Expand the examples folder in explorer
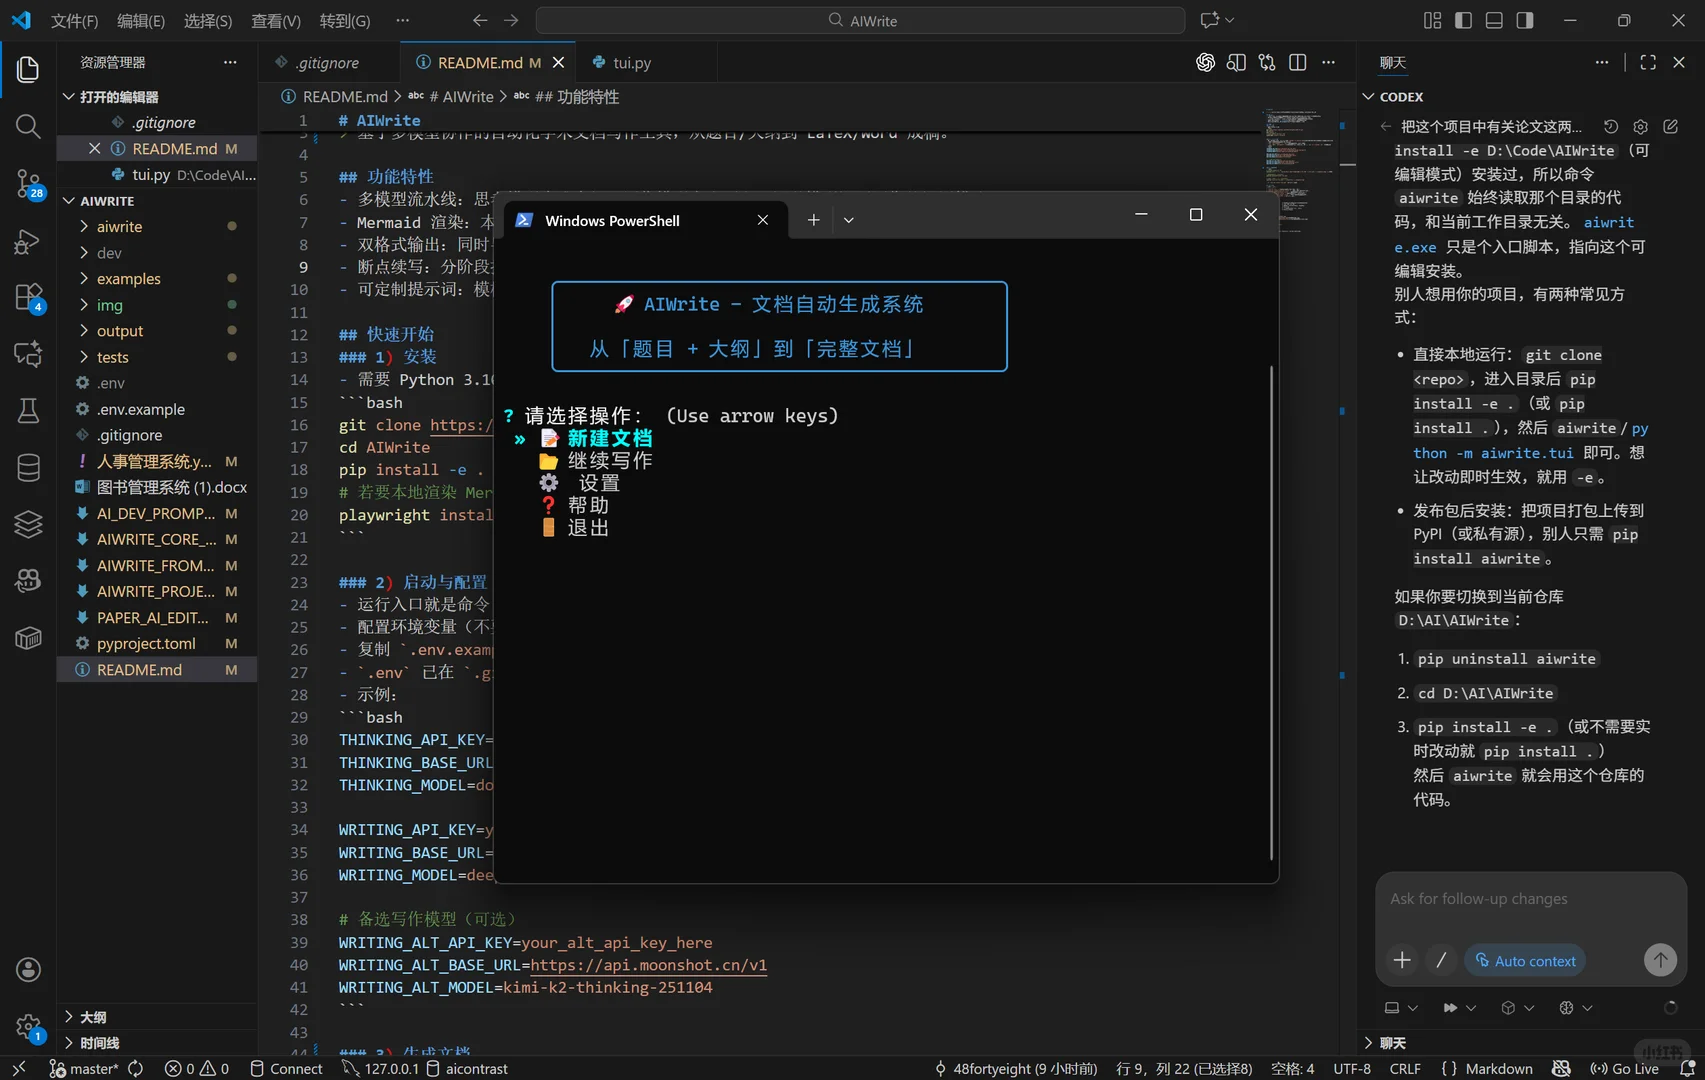The height and width of the screenshot is (1080, 1705). coord(128,279)
